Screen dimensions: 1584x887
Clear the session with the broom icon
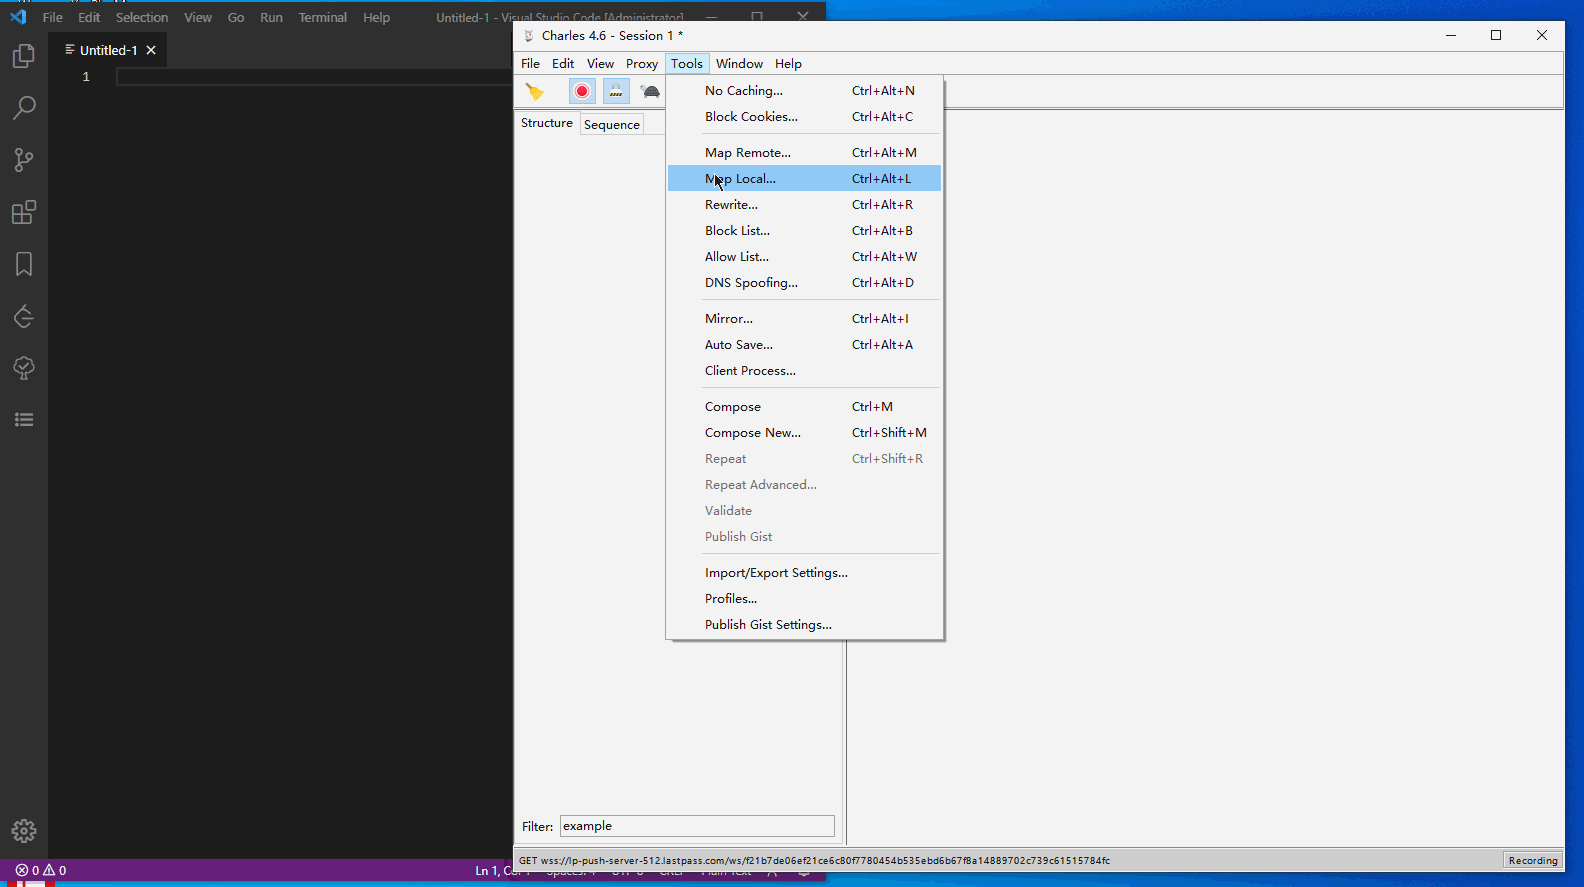pyautogui.click(x=535, y=92)
